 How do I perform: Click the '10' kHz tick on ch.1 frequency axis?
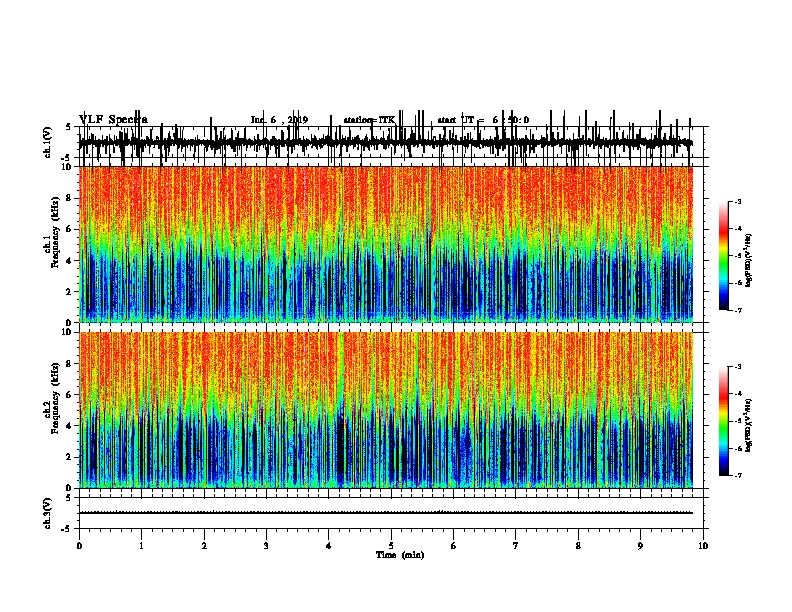[x=68, y=167]
